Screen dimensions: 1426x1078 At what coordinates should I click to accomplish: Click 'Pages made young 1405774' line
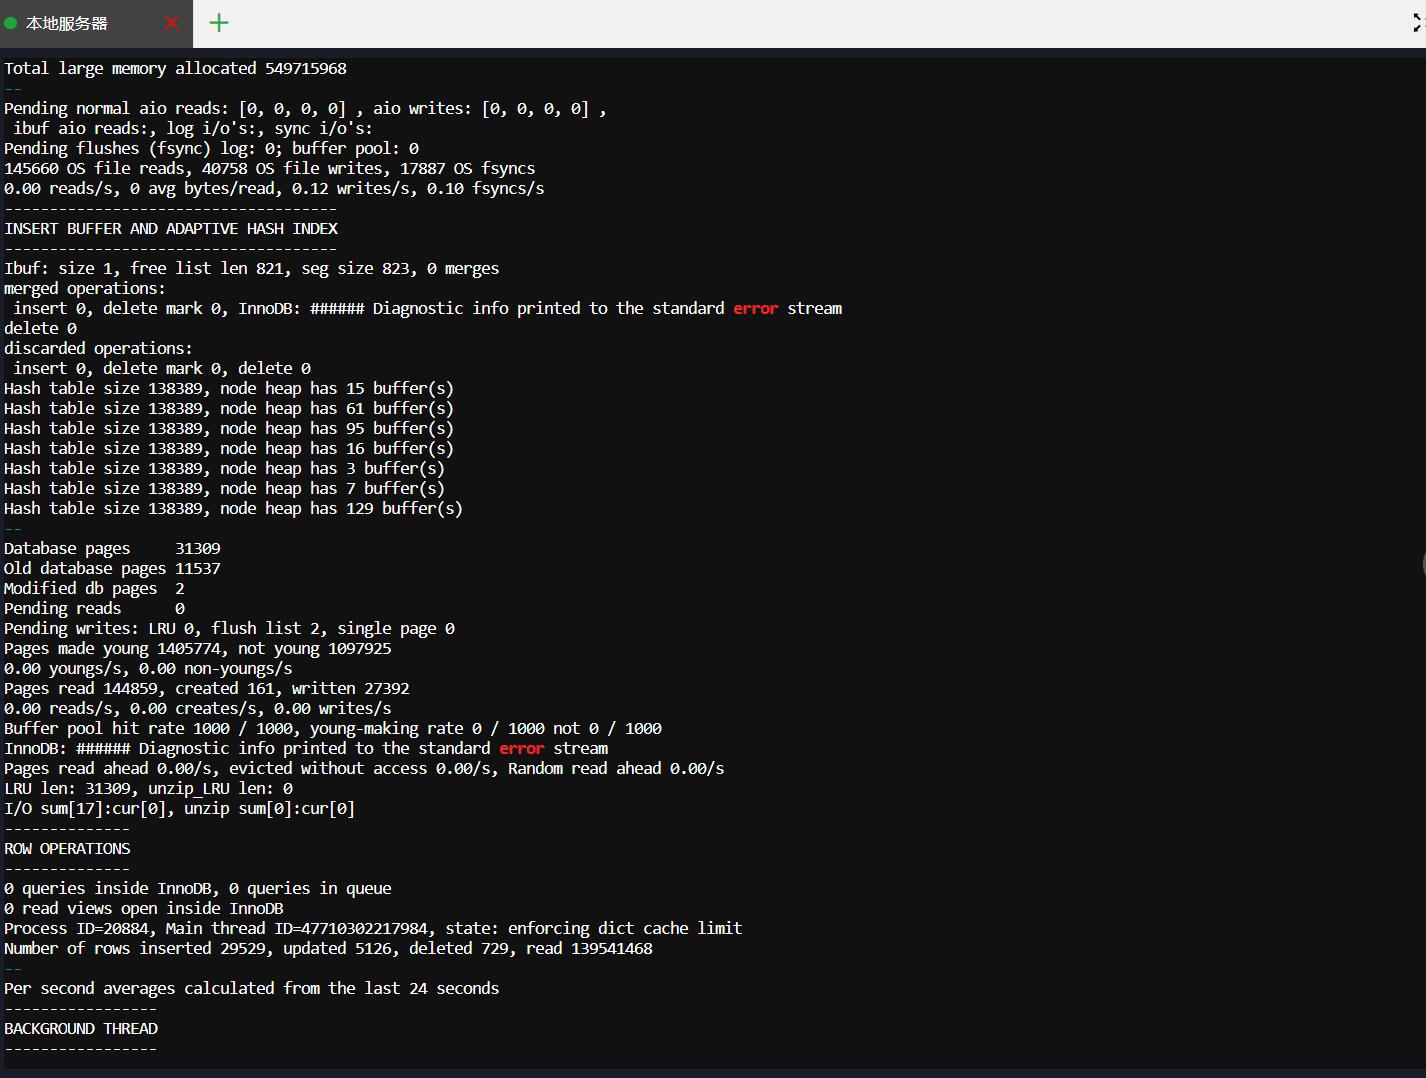[x=198, y=648]
